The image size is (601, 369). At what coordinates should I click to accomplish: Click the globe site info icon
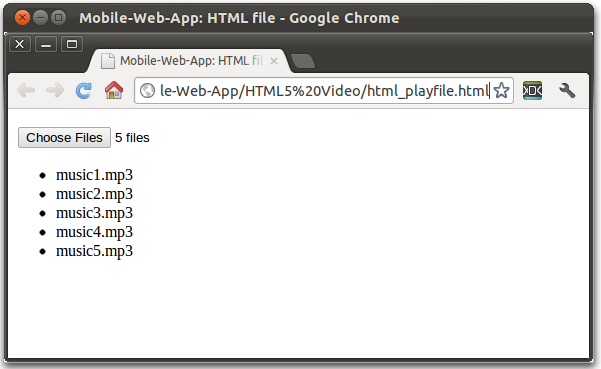[147, 91]
